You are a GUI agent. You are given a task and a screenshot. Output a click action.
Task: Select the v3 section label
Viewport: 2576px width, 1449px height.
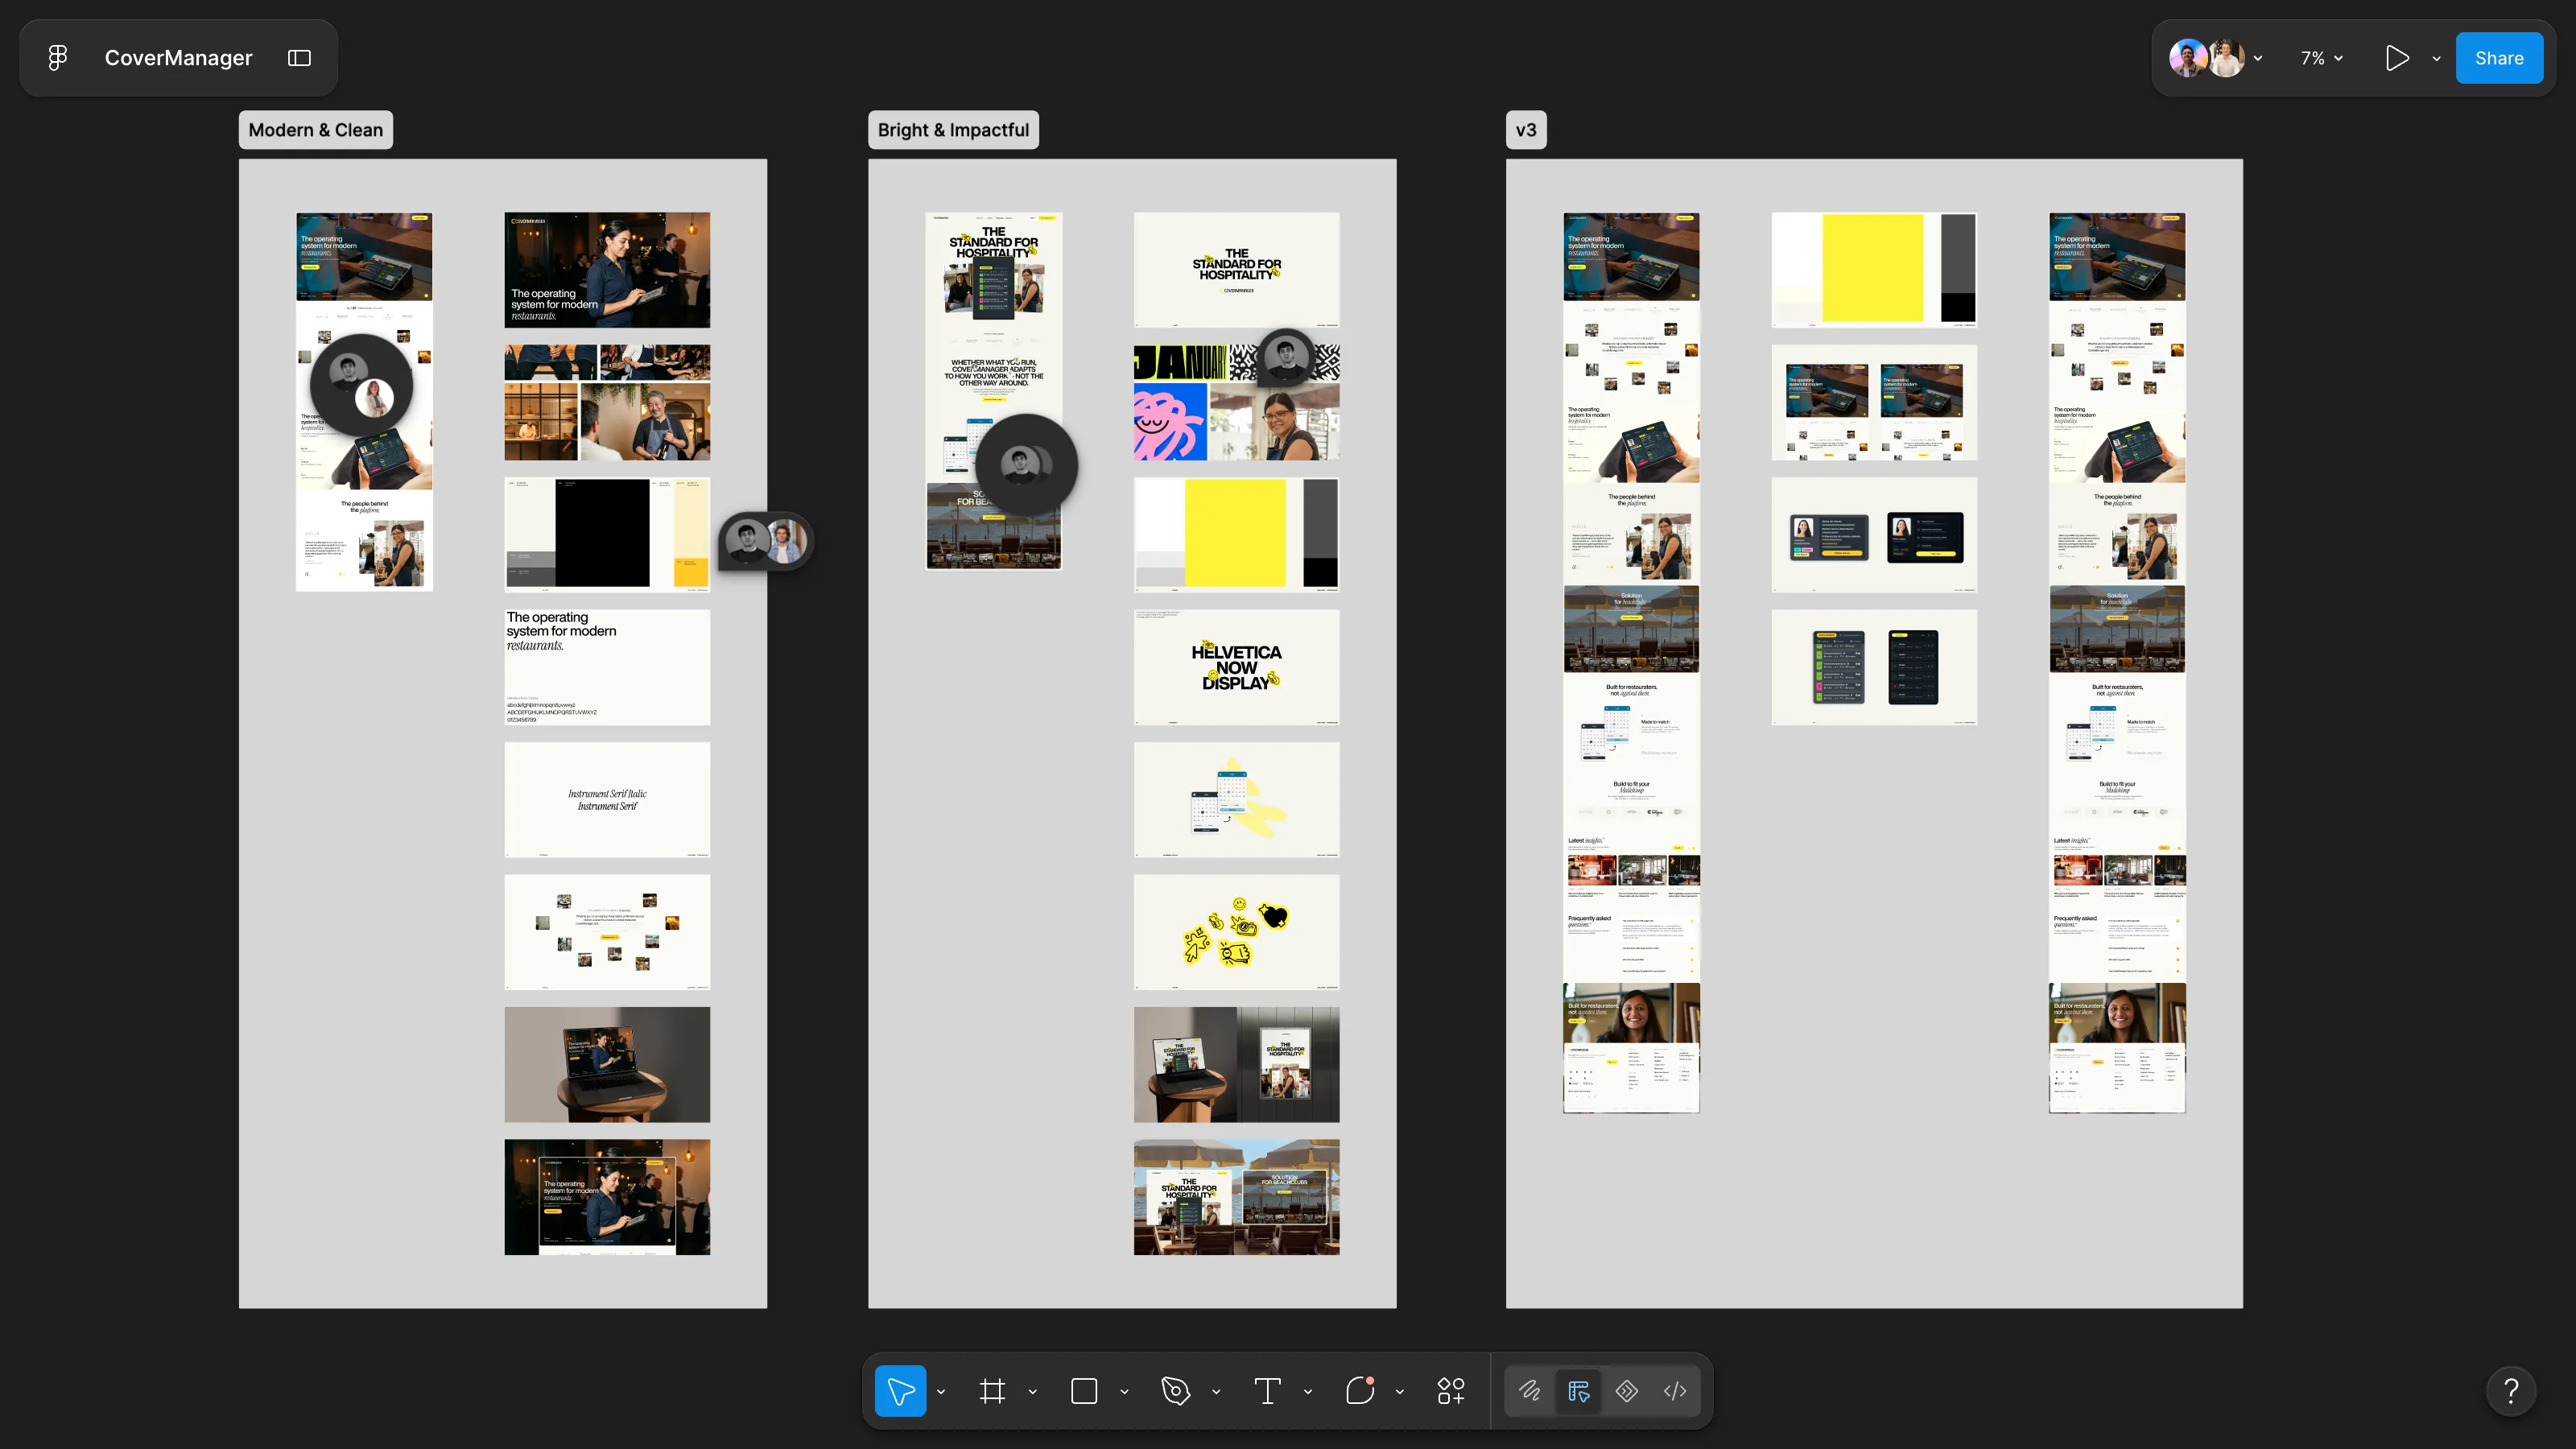pyautogui.click(x=1526, y=130)
